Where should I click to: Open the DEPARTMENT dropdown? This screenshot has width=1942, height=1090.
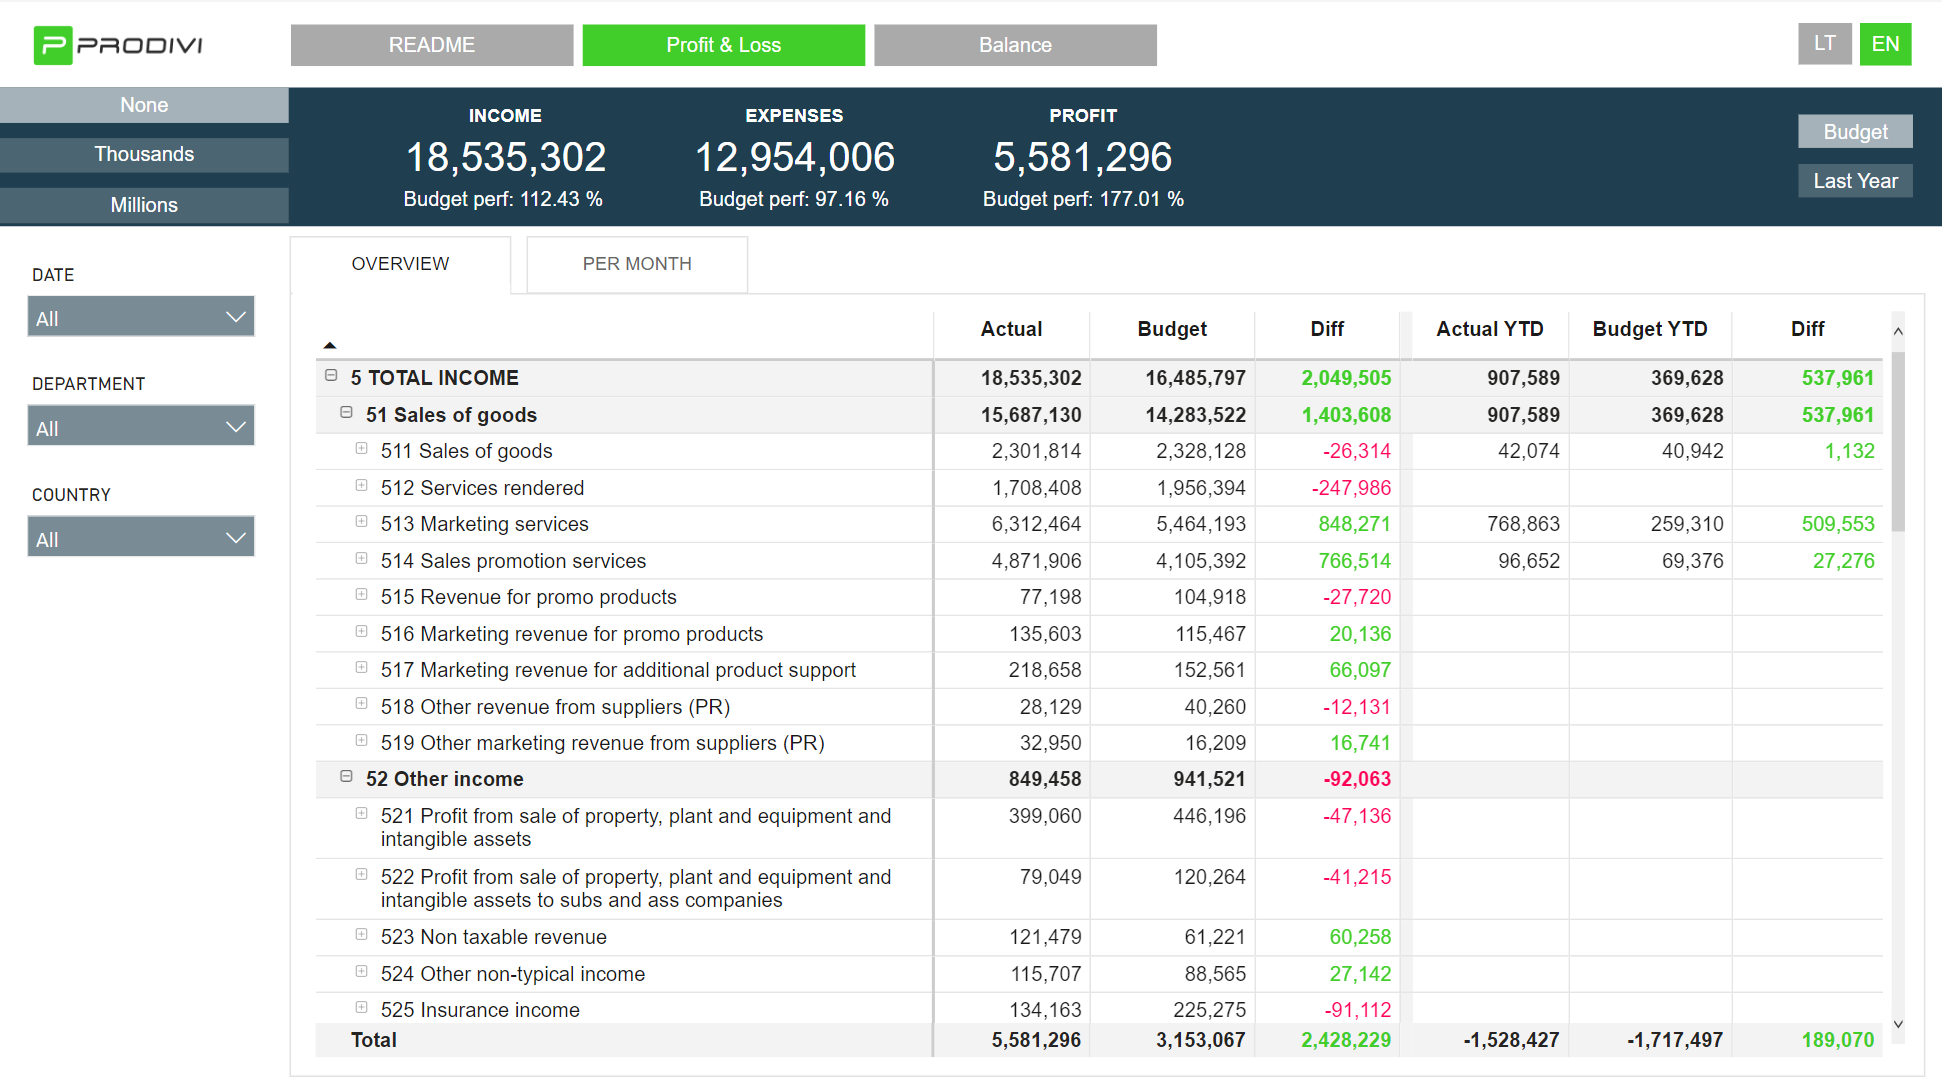tap(141, 427)
